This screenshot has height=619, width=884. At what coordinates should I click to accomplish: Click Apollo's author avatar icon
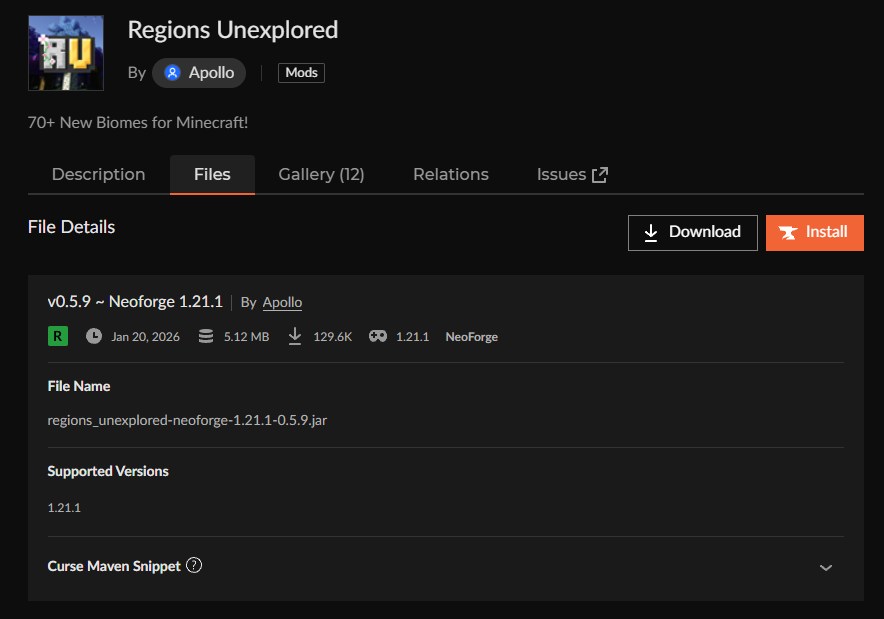(x=173, y=73)
